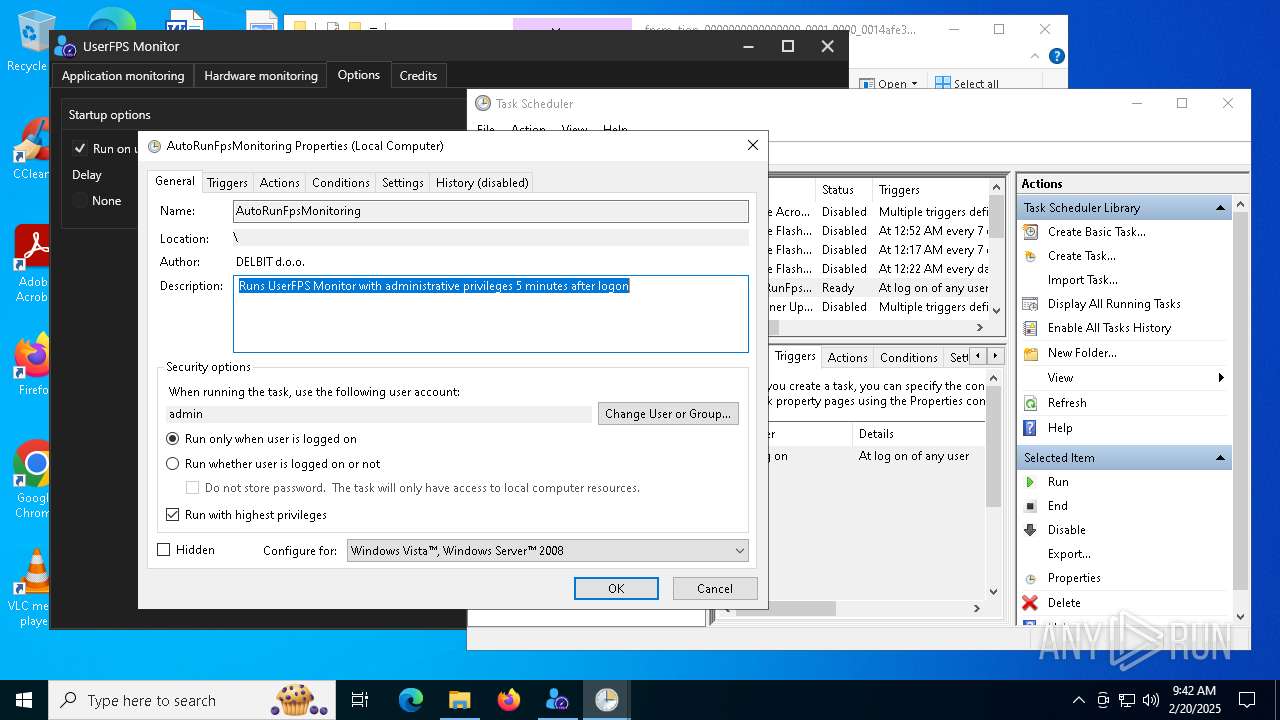Open the Start menu
This screenshot has height=720, width=1280.
click(x=24, y=700)
